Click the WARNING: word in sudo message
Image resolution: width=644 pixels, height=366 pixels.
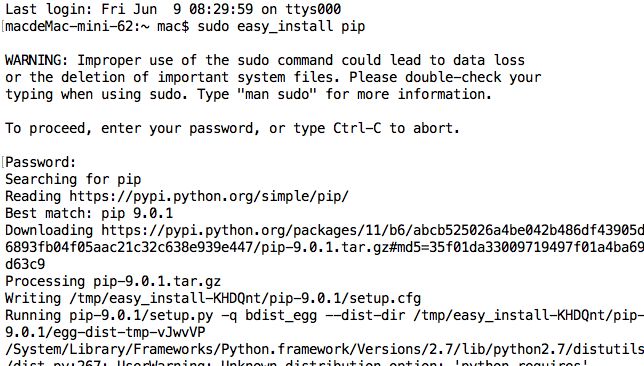[x=36, y=60]
